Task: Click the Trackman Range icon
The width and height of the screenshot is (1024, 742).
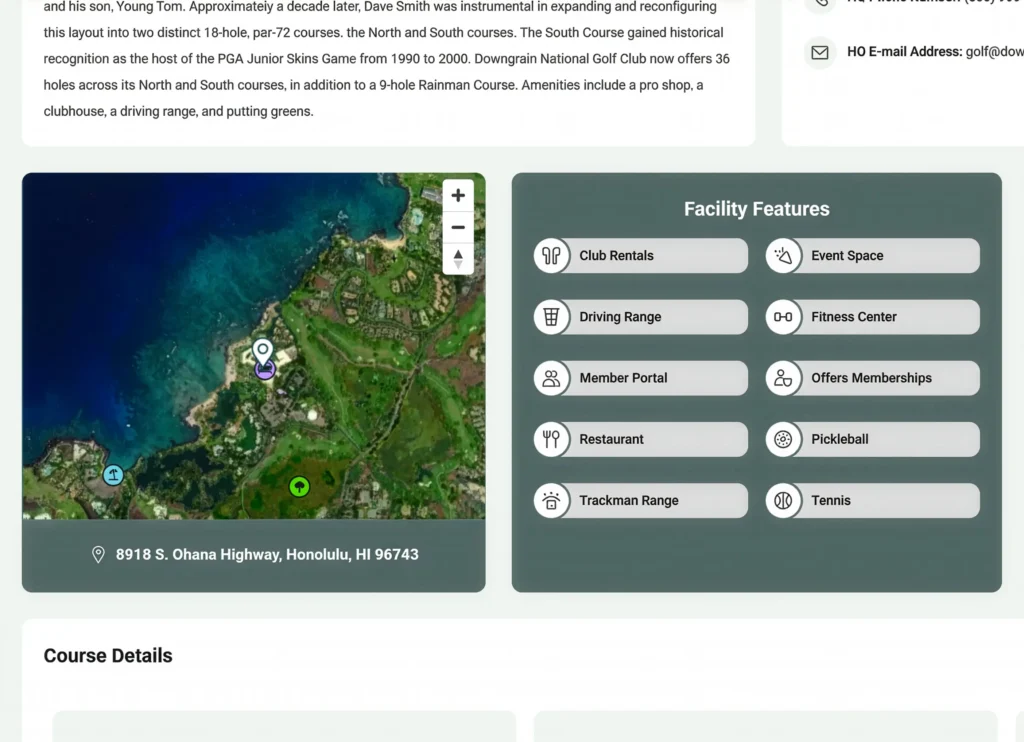Action: [x=551, y=501]
